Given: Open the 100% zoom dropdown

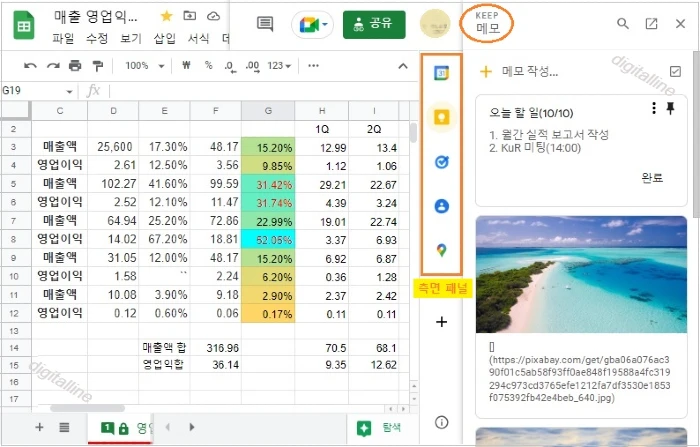Looking at the screenshot, I should point(145,66).
